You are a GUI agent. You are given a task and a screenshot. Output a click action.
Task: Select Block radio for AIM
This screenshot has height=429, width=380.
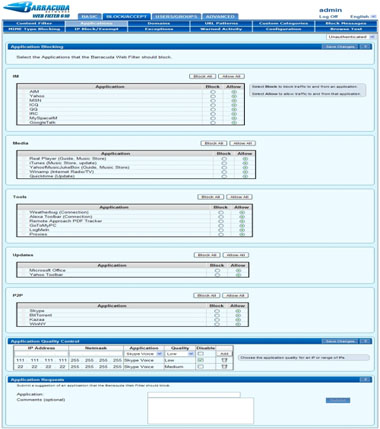pyautogui.click(x=213, y=92)
